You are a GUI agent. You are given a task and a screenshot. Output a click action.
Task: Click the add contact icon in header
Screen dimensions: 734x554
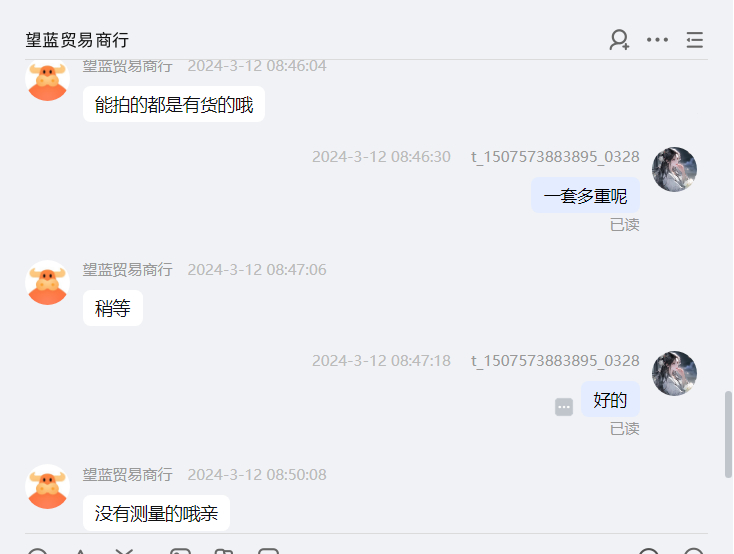click(x=619, y=40)
